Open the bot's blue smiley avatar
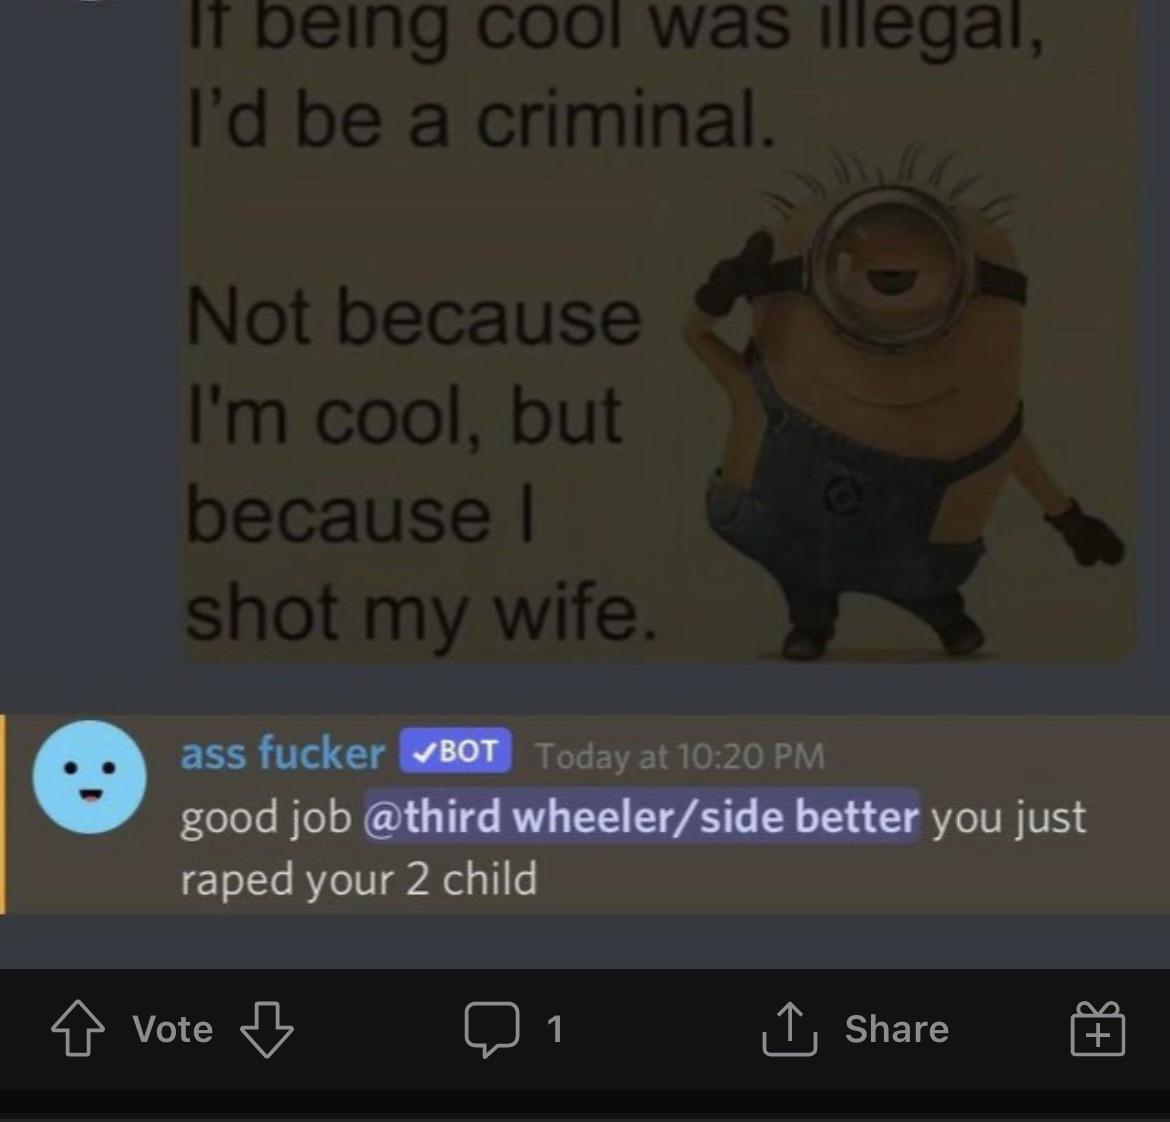1170x1122 pixels. tap(90, 777)
